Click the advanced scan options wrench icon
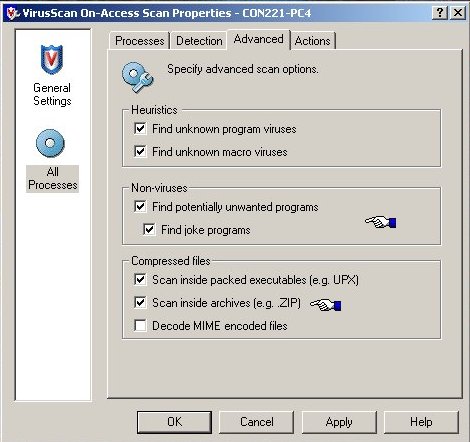 [x=138, y=77]
